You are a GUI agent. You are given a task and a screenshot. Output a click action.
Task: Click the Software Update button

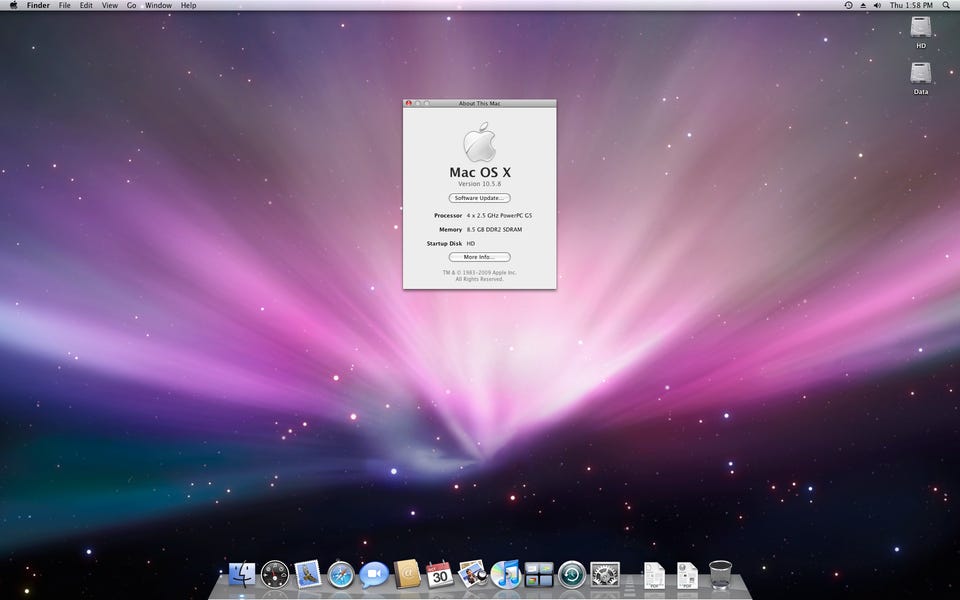tap(479, 198)
